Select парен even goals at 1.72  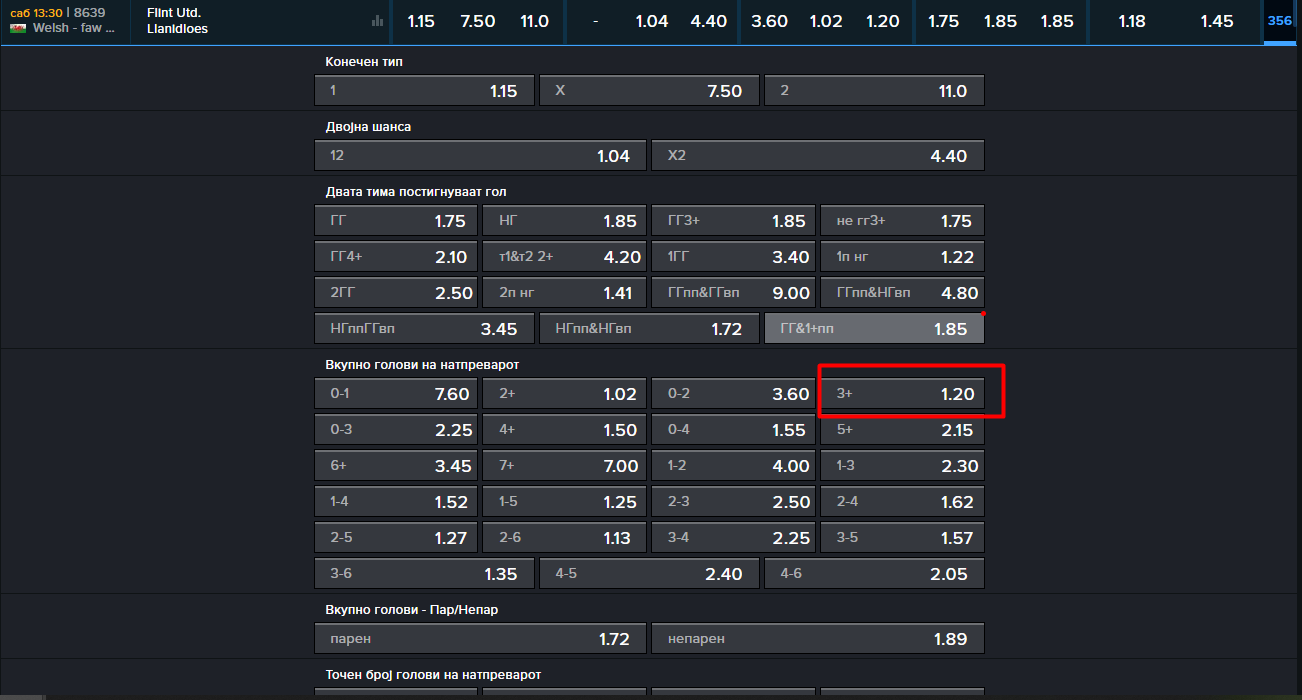pos(480,639)
